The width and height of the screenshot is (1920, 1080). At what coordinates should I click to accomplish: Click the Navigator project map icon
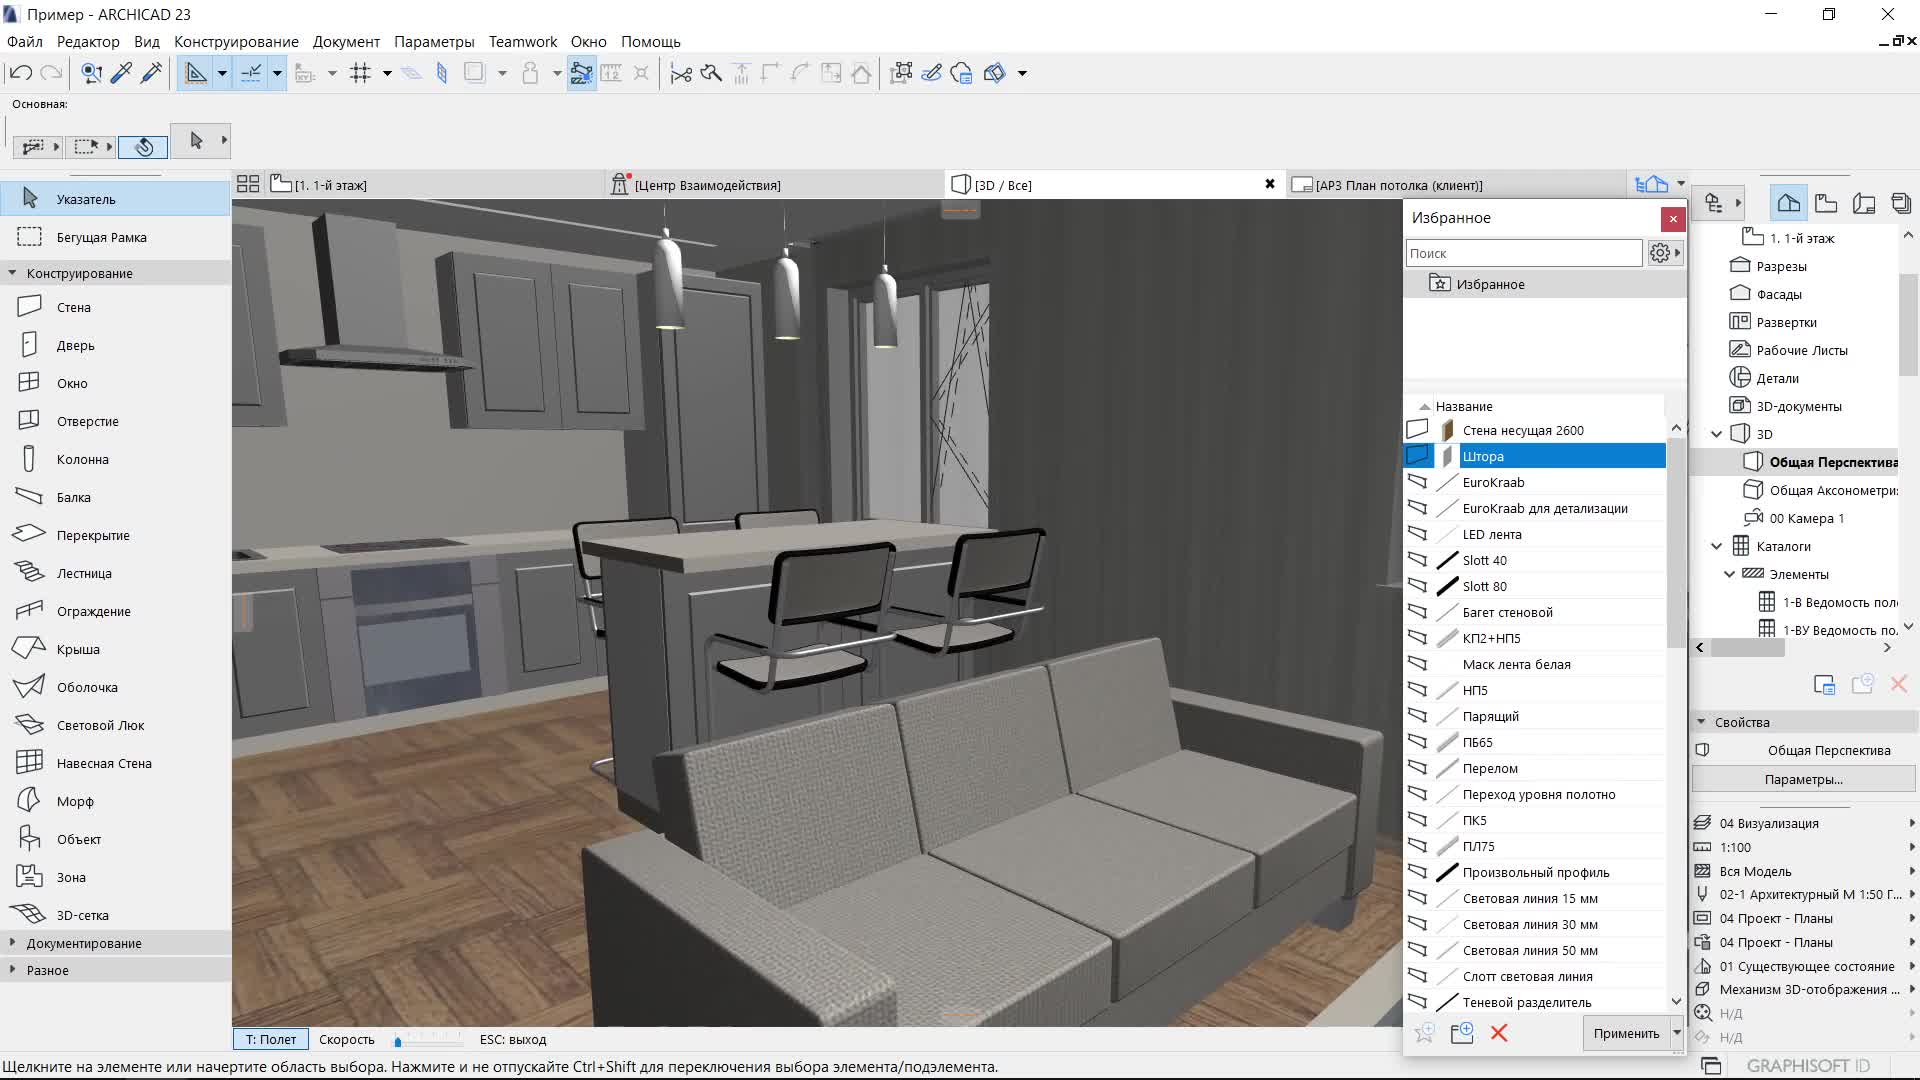point(1788,203)
